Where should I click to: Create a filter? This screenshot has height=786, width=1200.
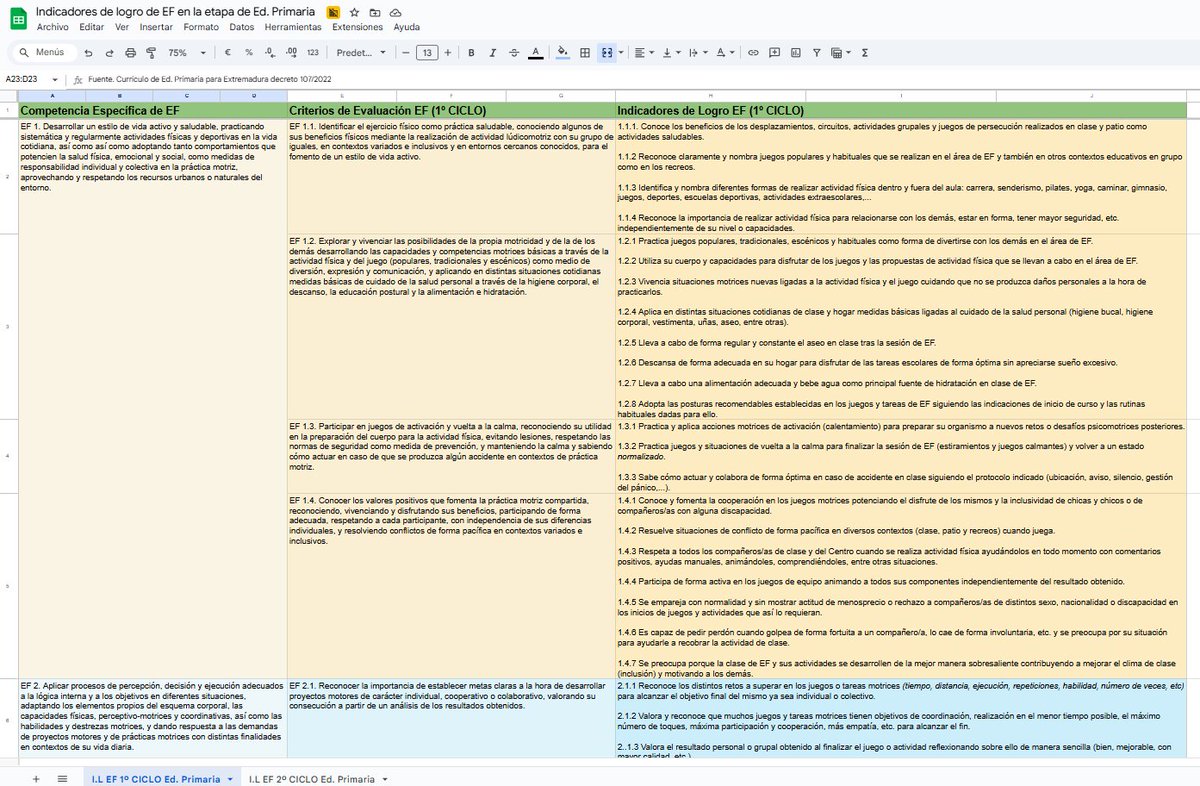pos(816,52)
